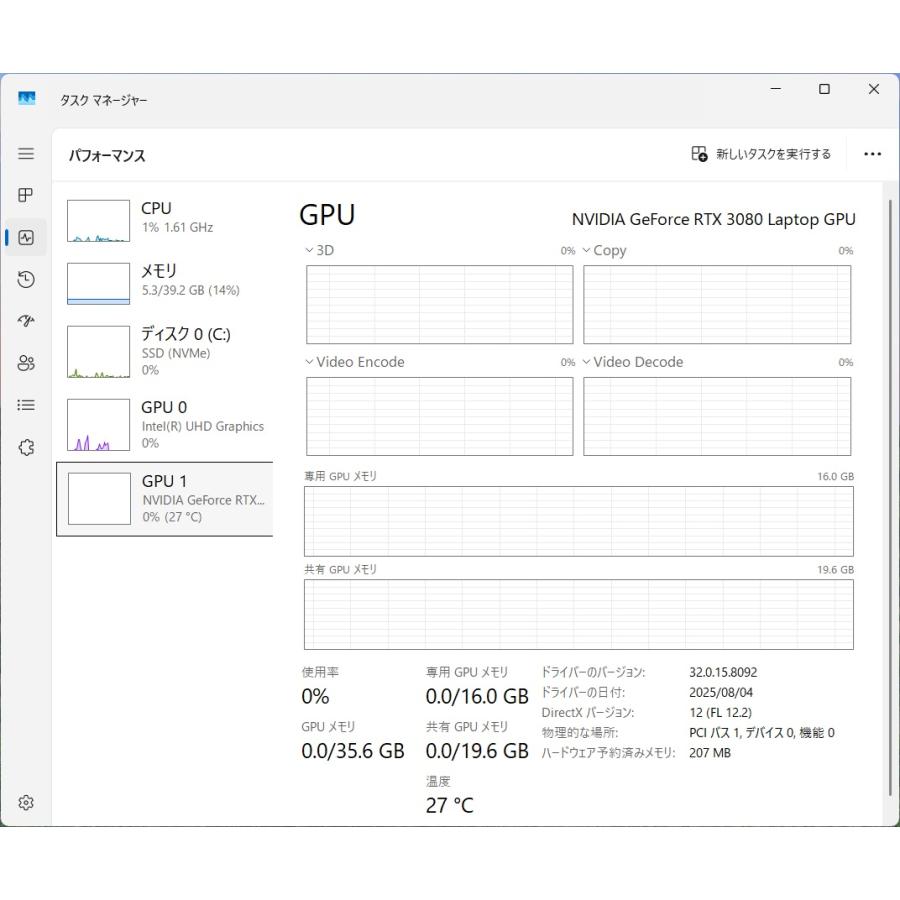Click the NVIDIA GeForce RTX 3080 Laptop GPU title

(x=713, y=219)
